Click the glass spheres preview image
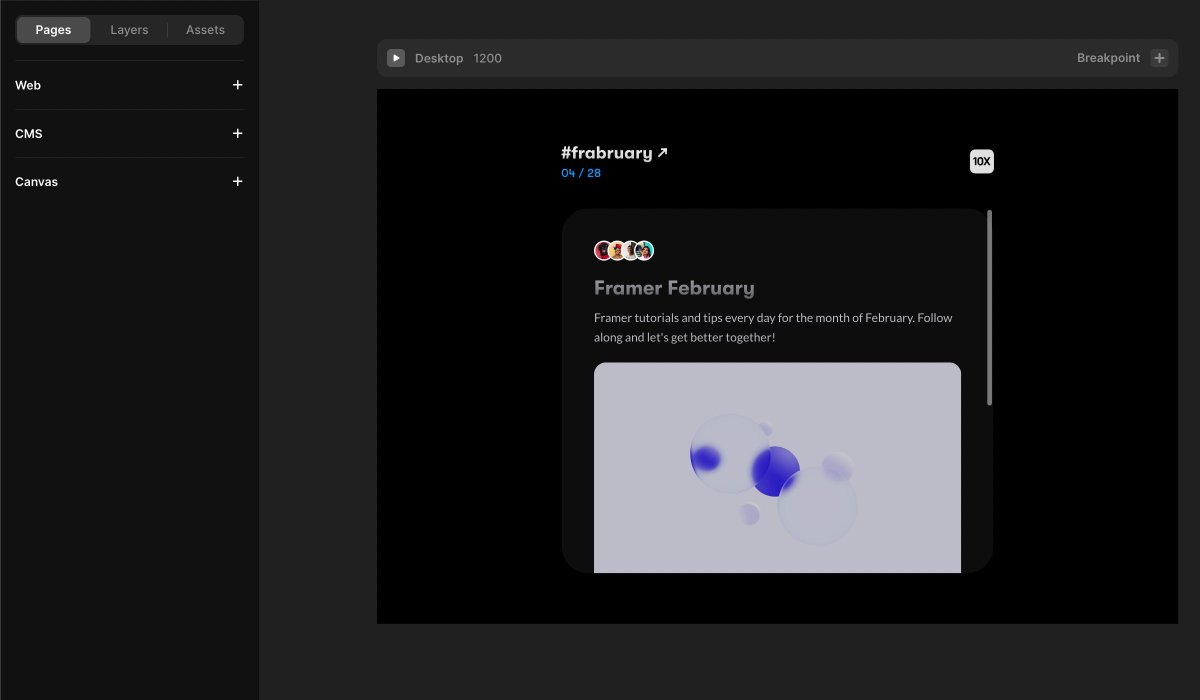This screenshot has width=1200, height=700. 777,468
